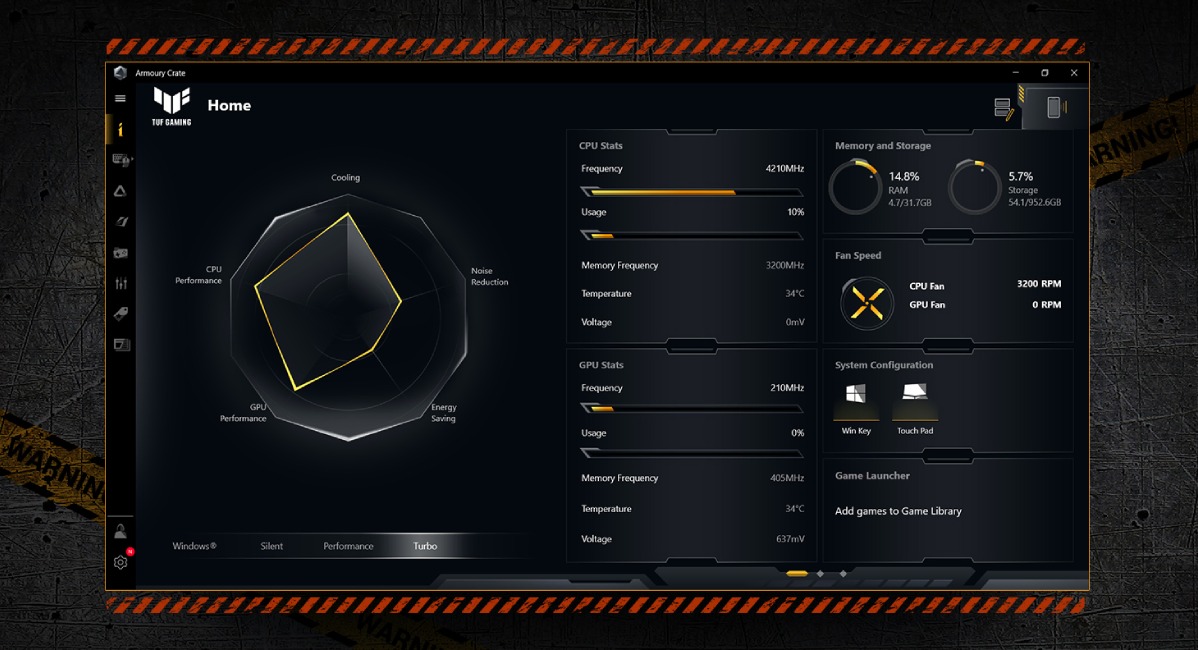The image size is (1198, 650).
Task: Select the Home info icon in the sidebar
Action: (x=120, y=130)
